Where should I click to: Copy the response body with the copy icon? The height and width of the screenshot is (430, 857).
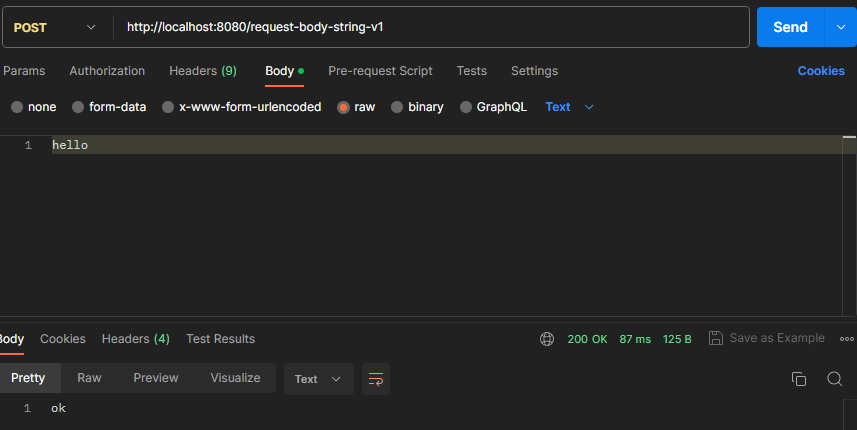pos(799,379)
